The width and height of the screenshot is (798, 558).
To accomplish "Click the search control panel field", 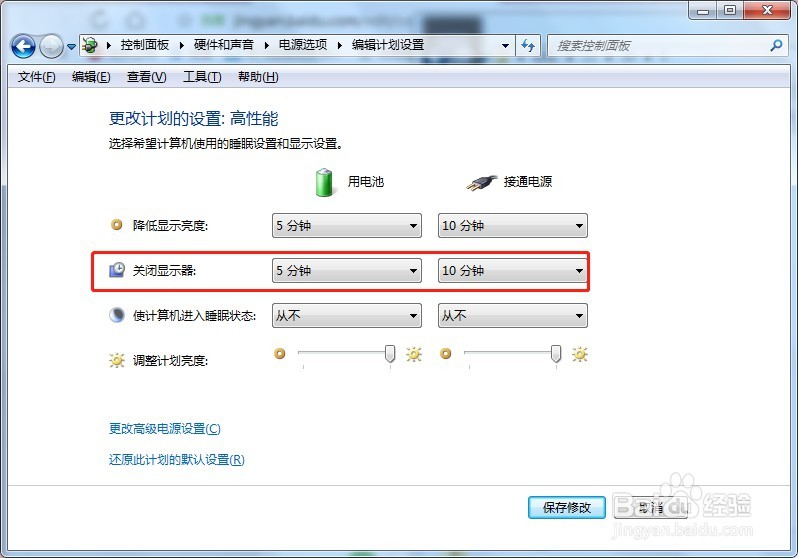I will click(x=662, y=46).
